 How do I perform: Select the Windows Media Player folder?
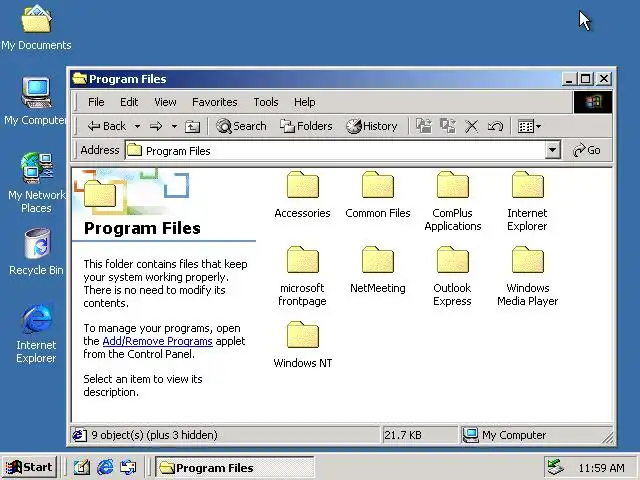click(527, 276)
